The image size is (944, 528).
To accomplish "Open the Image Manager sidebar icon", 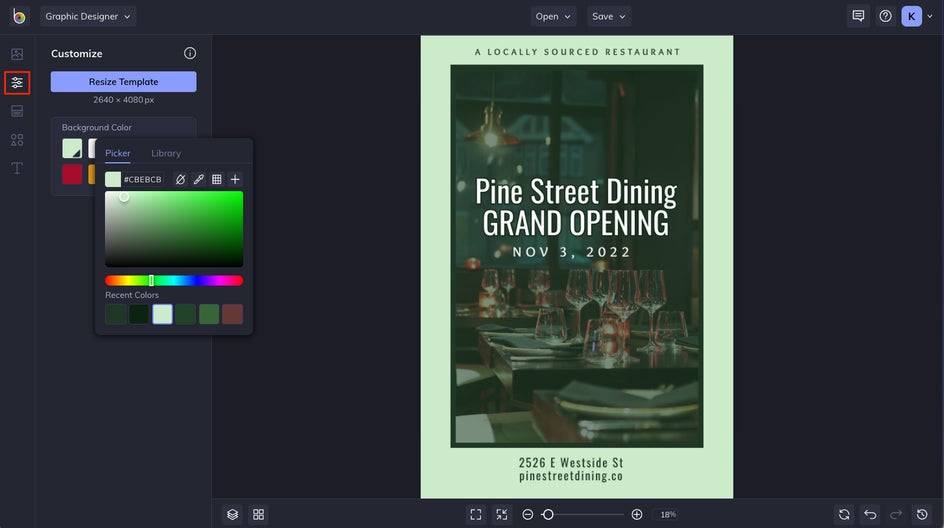I will [17, 54].
